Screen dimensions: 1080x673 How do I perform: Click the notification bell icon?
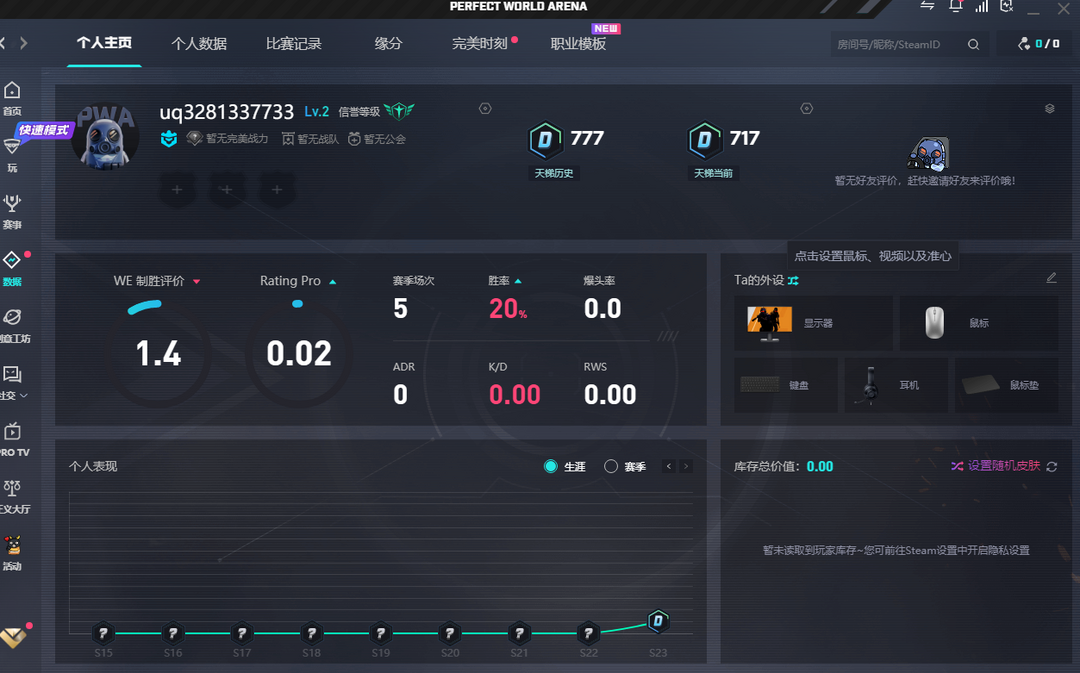955,6
